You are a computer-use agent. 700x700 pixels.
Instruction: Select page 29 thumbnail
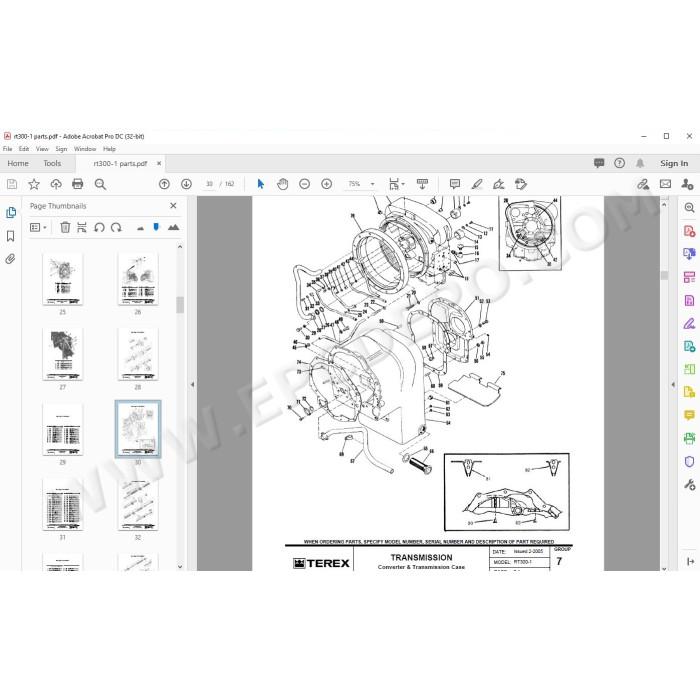(62, 429)
